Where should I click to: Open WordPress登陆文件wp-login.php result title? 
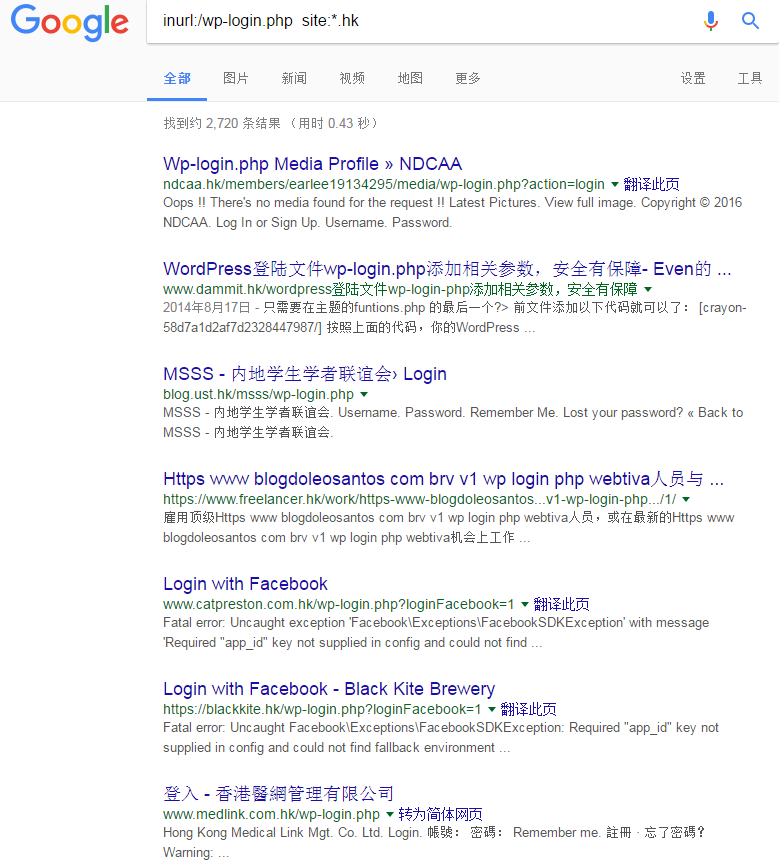click(447, 269)
